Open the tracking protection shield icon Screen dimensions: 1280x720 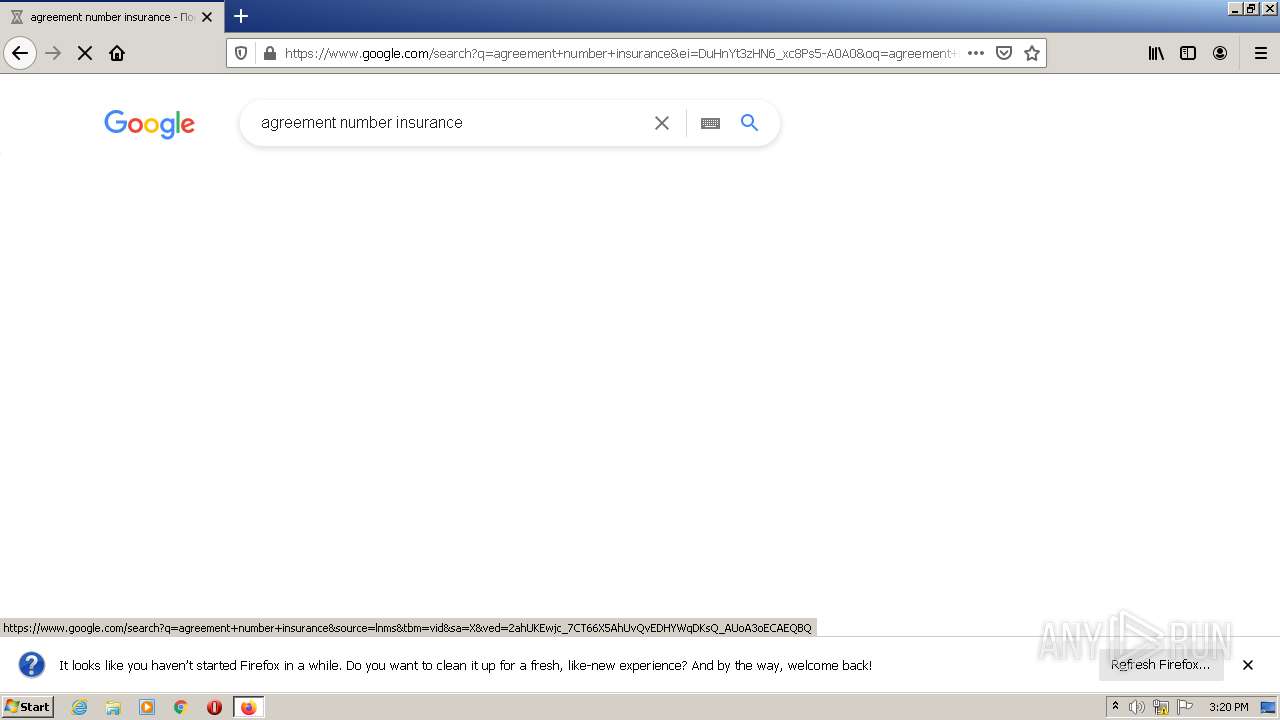point(241,53)
